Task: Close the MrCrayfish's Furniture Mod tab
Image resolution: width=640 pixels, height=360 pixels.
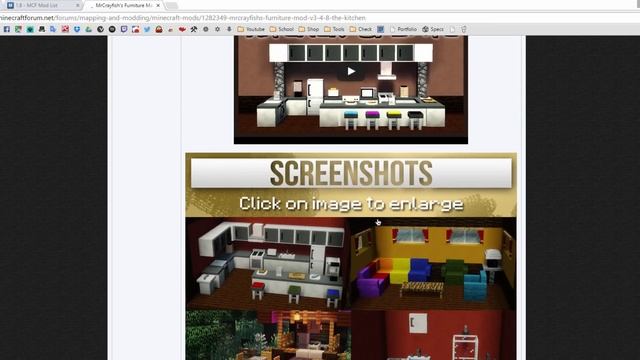Action: click(x=158, y=5)
